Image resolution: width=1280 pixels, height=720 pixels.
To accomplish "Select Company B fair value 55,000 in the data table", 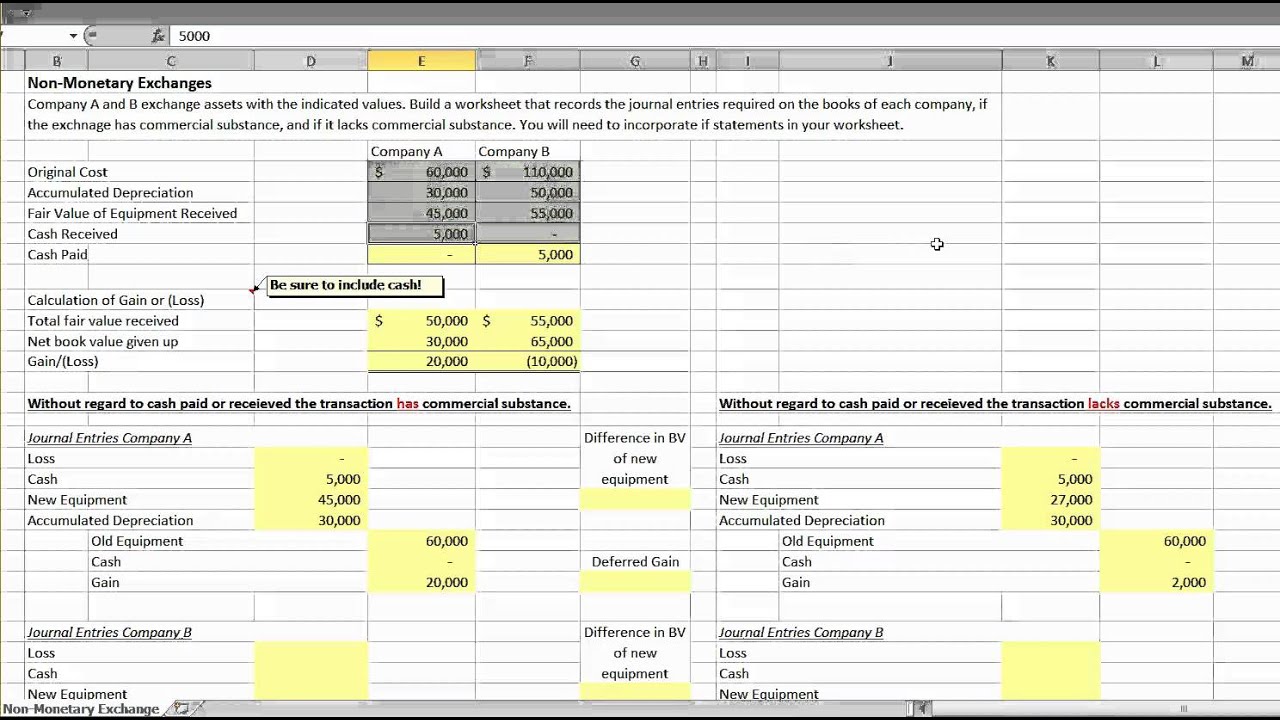I will coord(528,213).
